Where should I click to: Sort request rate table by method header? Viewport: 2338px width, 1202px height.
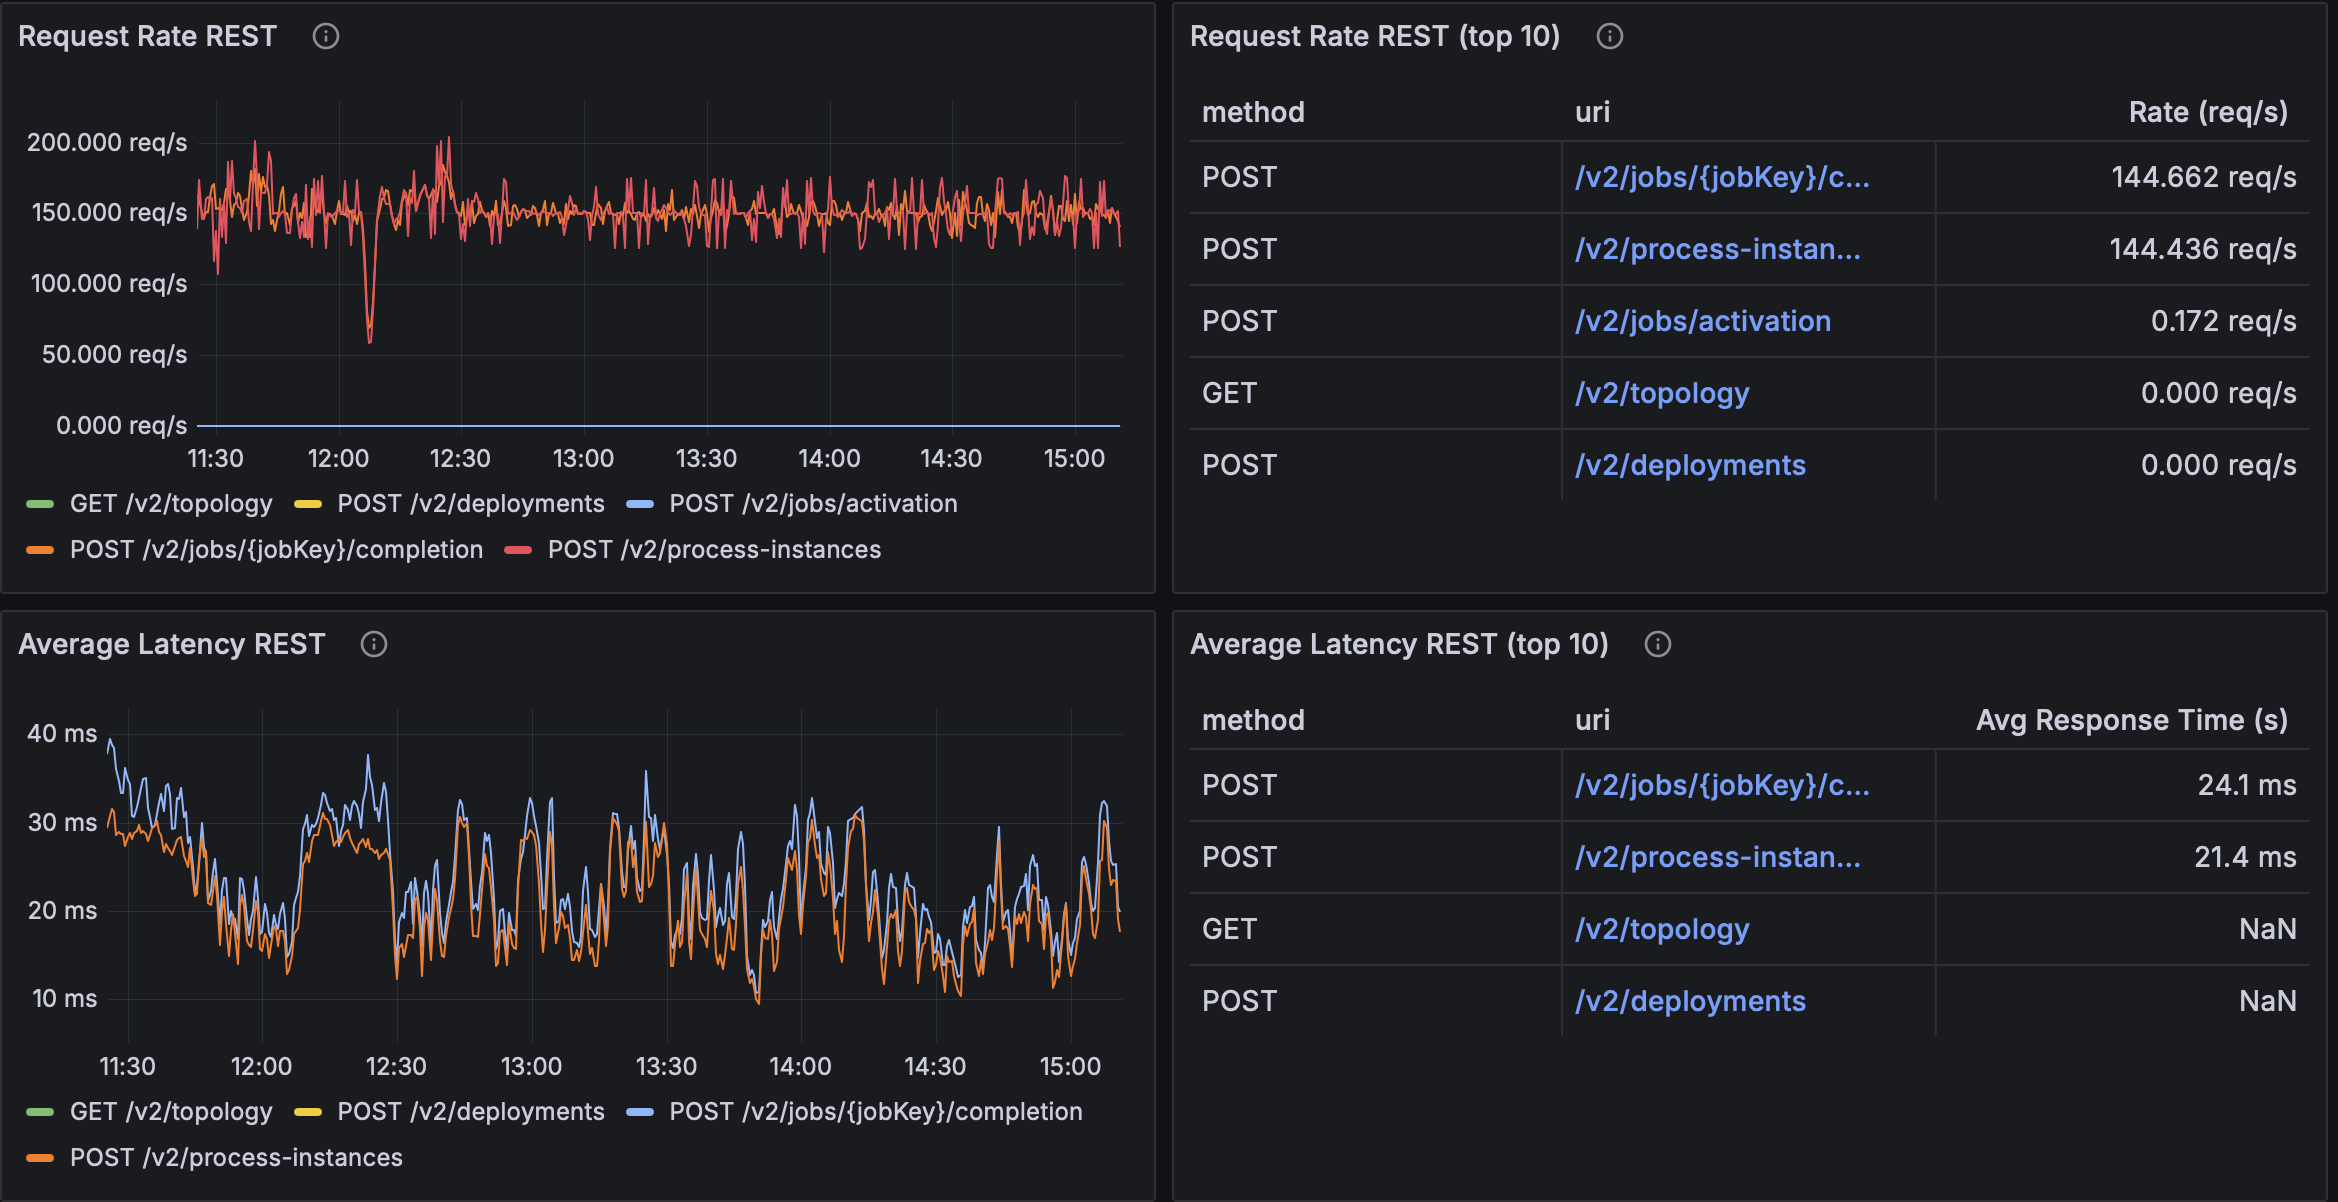[x=1252, y=112]
